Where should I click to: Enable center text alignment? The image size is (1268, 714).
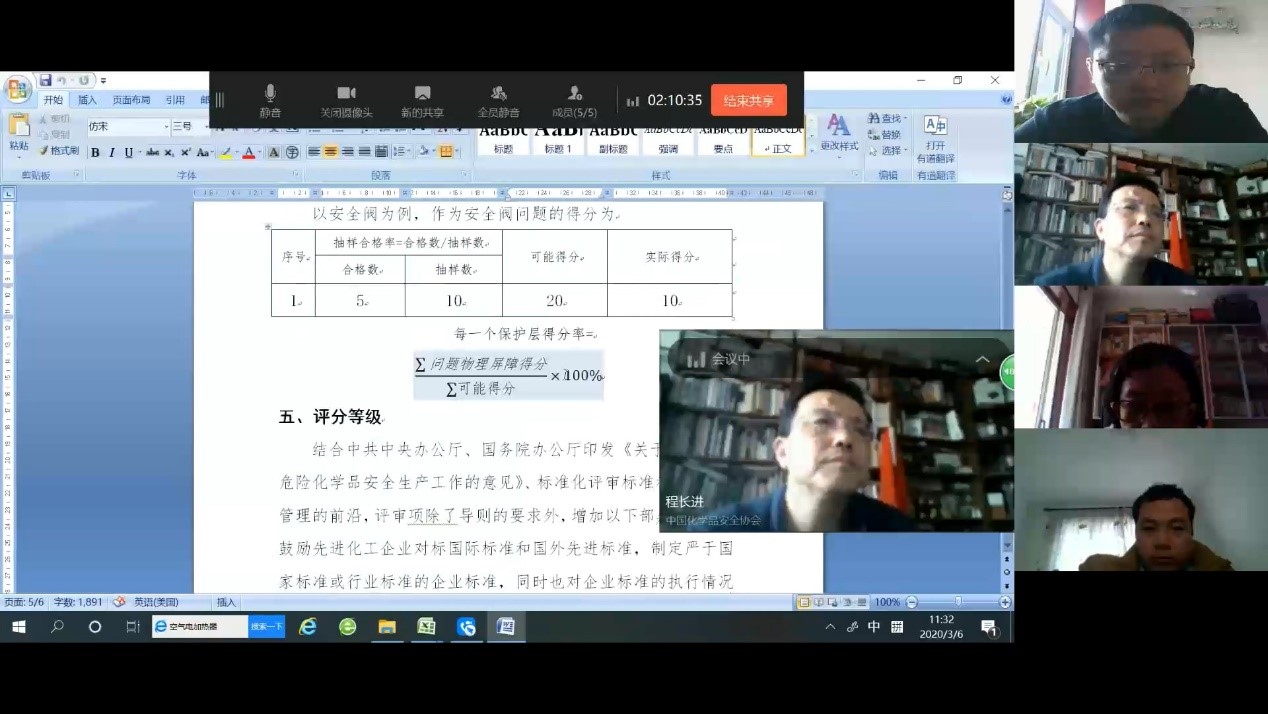331,152
